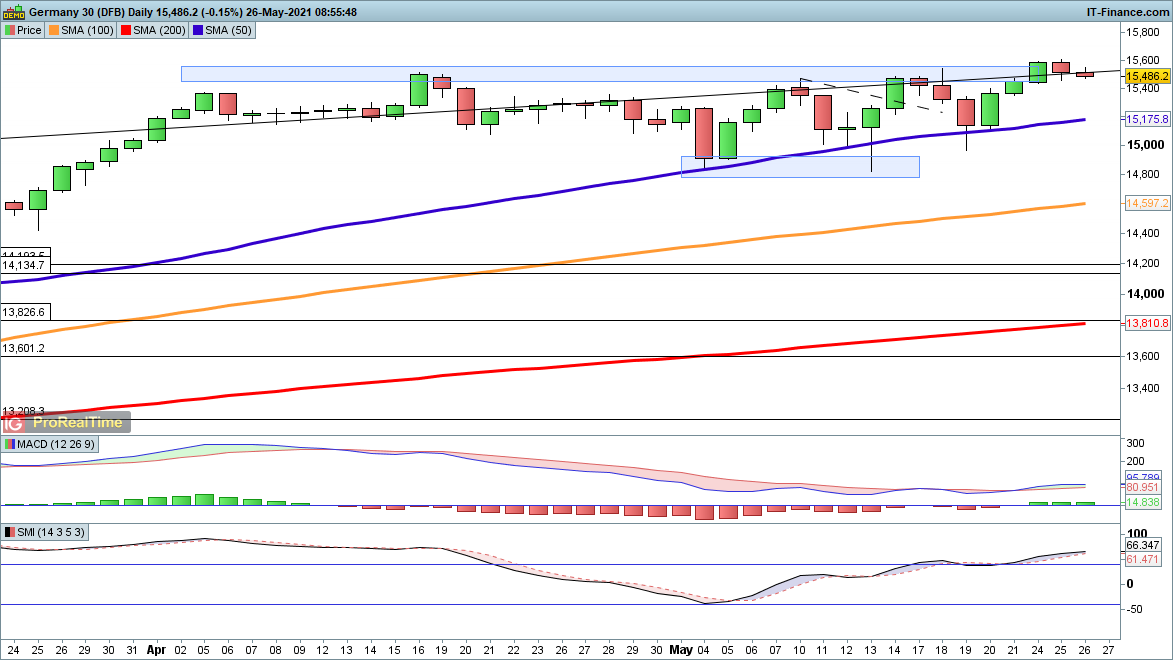Image resolution: width=1173 pixels, height=660 pixels.
Task: Select the orange SMA (100) color swatch
Action: click(54, 30)
